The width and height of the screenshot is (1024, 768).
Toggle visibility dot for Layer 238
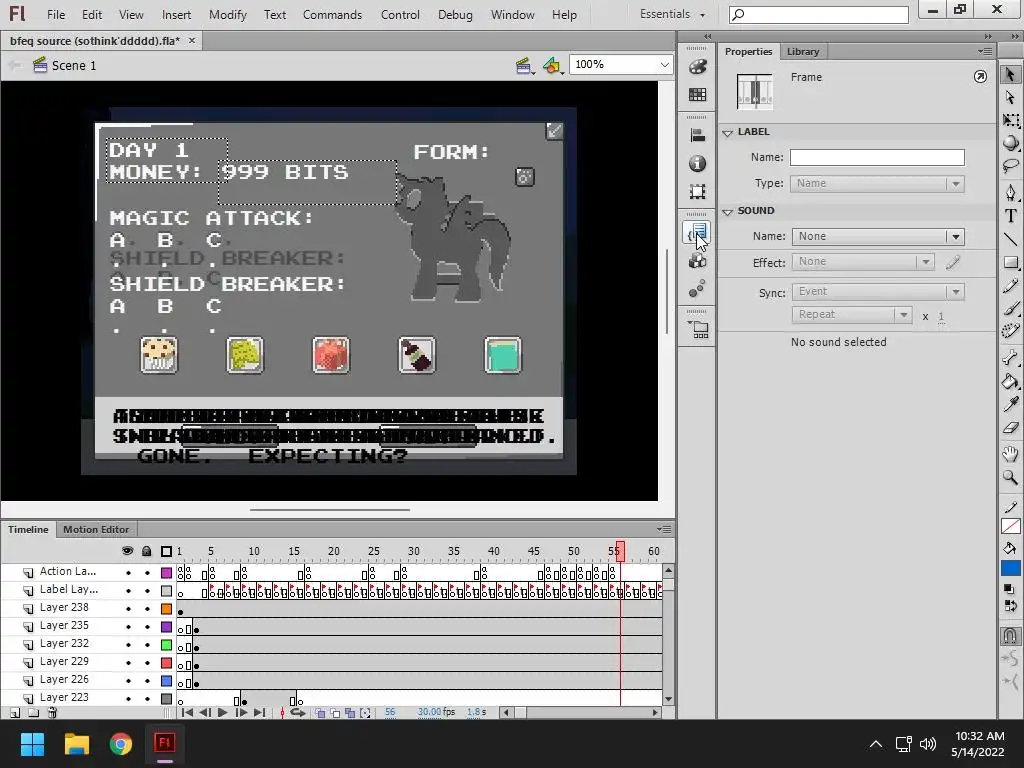(128, 609)
